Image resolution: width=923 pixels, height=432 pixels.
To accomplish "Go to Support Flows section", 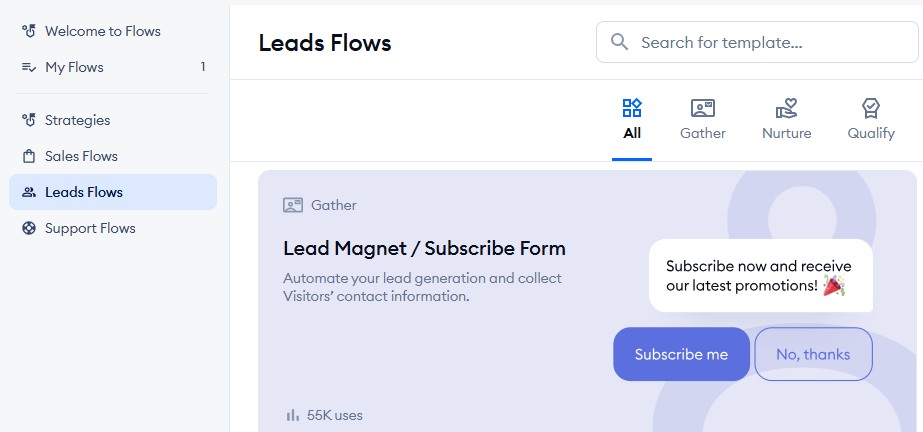I will (x=90, y=228).
